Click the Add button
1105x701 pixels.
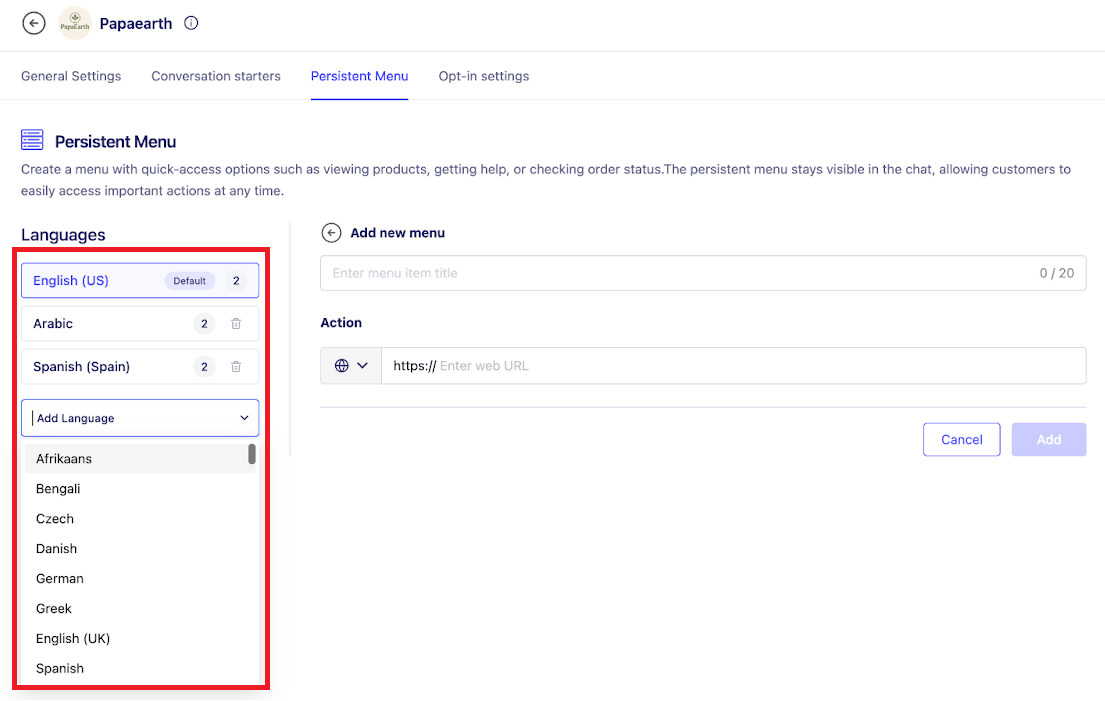tap(1049, 440)
